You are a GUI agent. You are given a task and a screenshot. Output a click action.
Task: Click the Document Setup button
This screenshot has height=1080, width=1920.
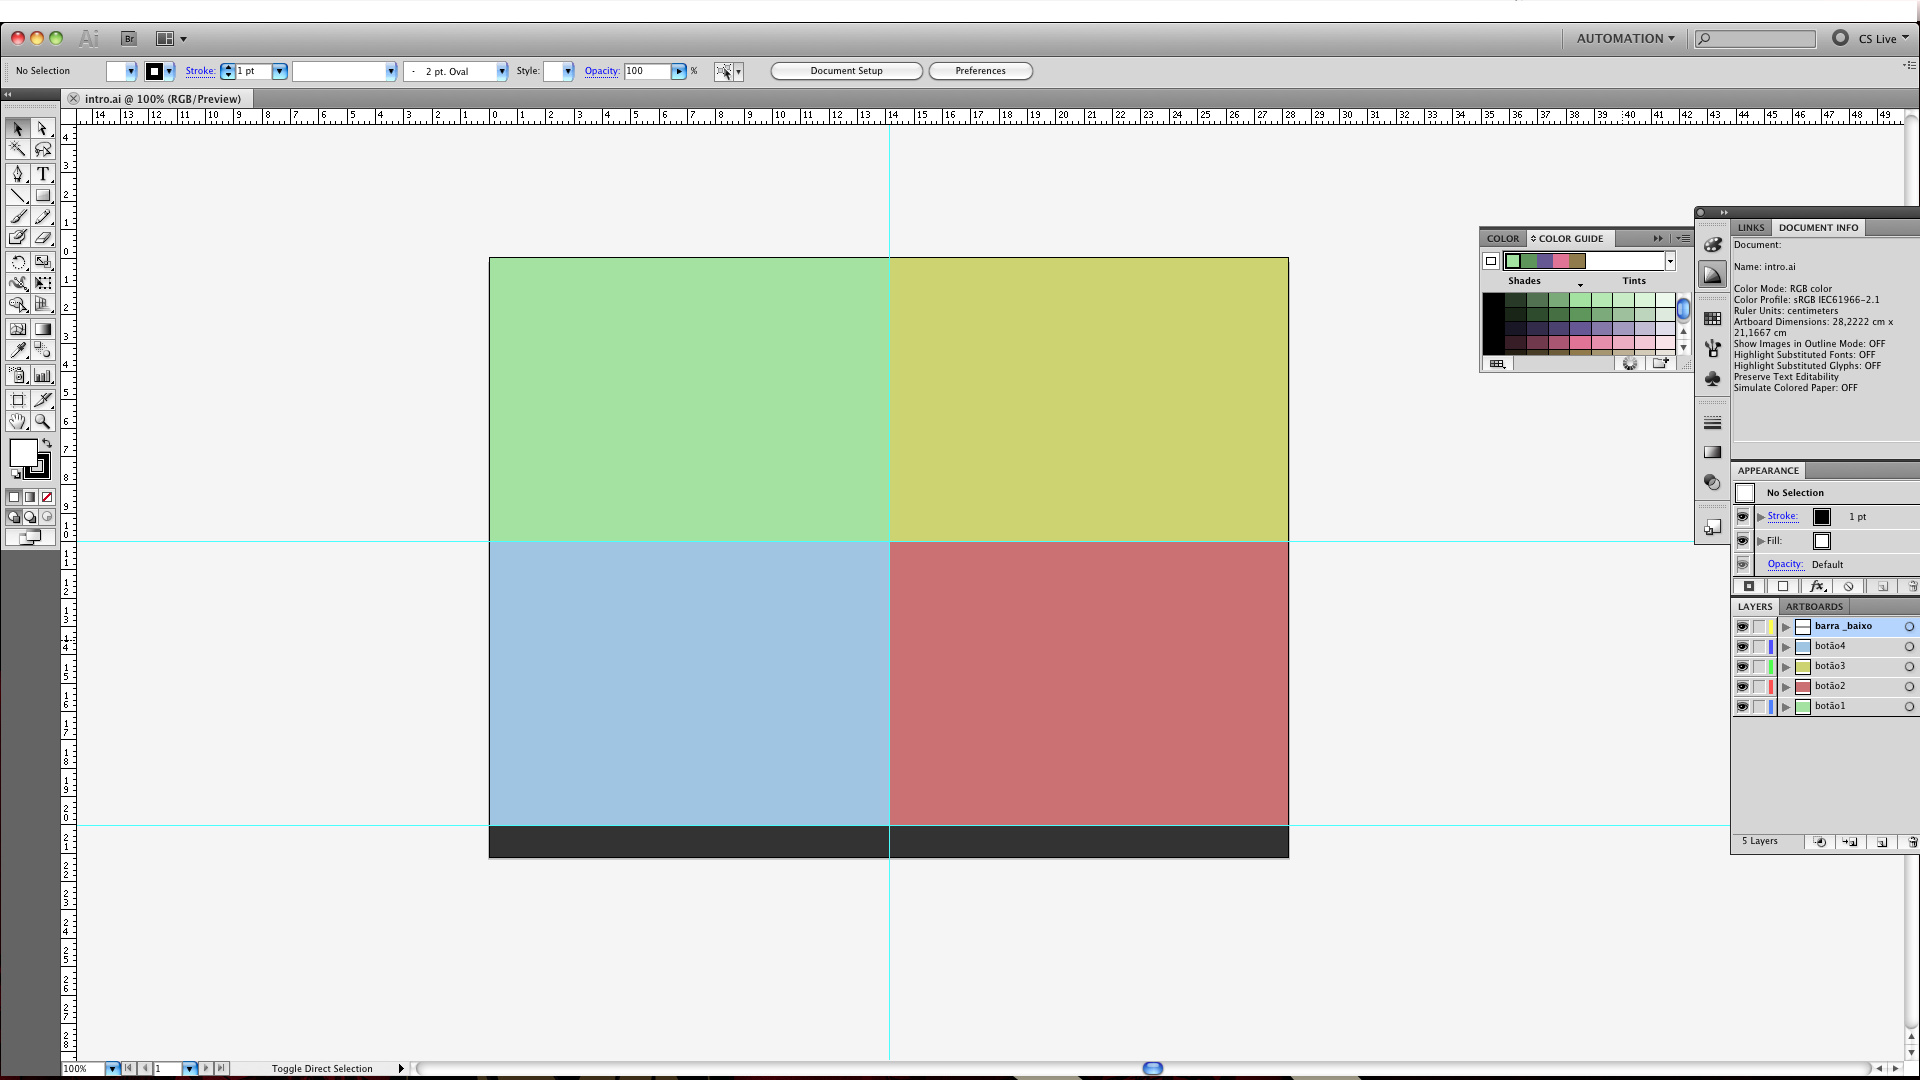point(846,71)
